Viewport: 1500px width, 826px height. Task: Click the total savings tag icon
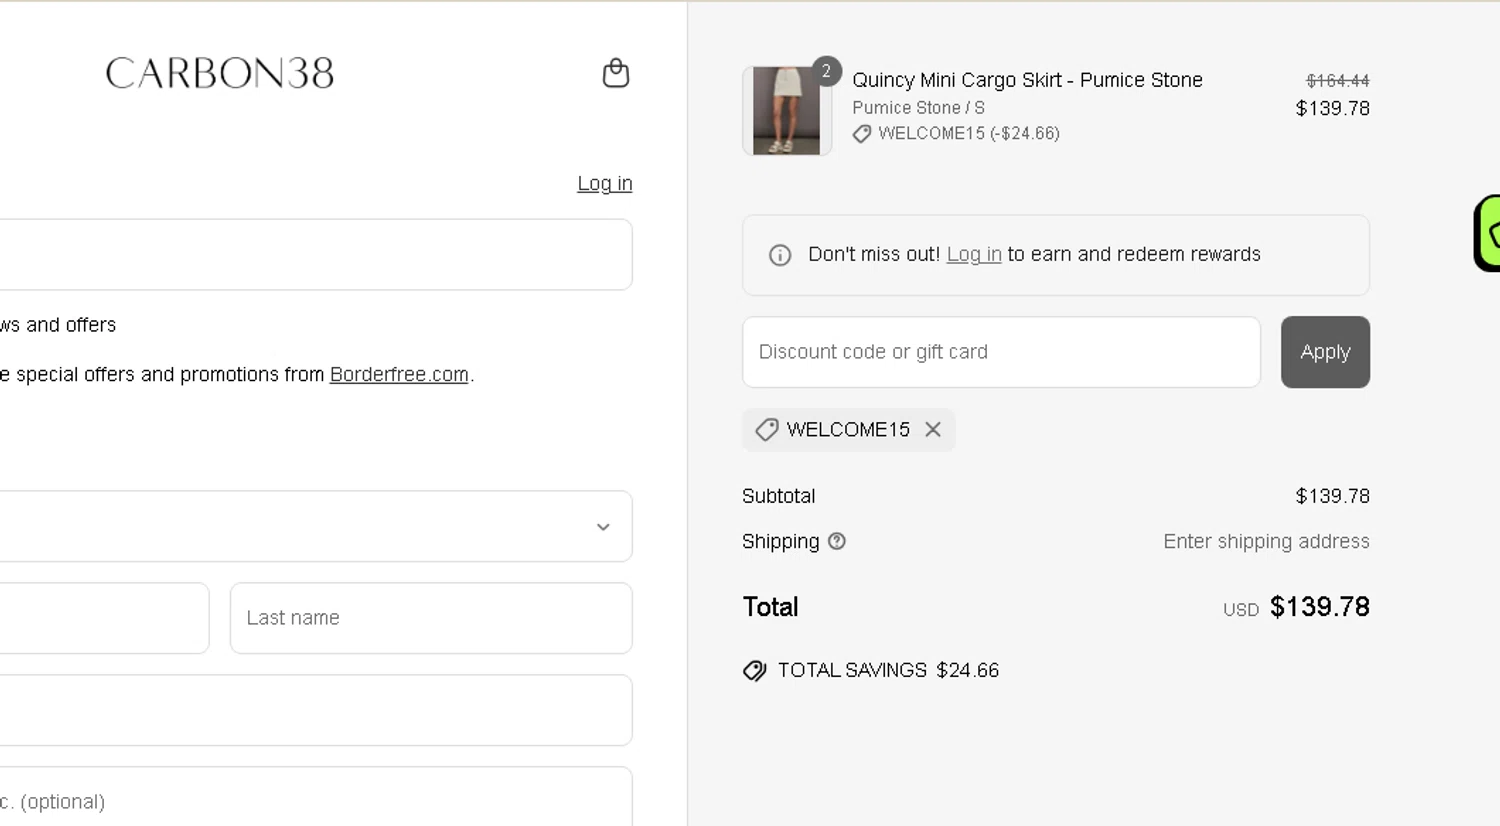pos(755,671)
